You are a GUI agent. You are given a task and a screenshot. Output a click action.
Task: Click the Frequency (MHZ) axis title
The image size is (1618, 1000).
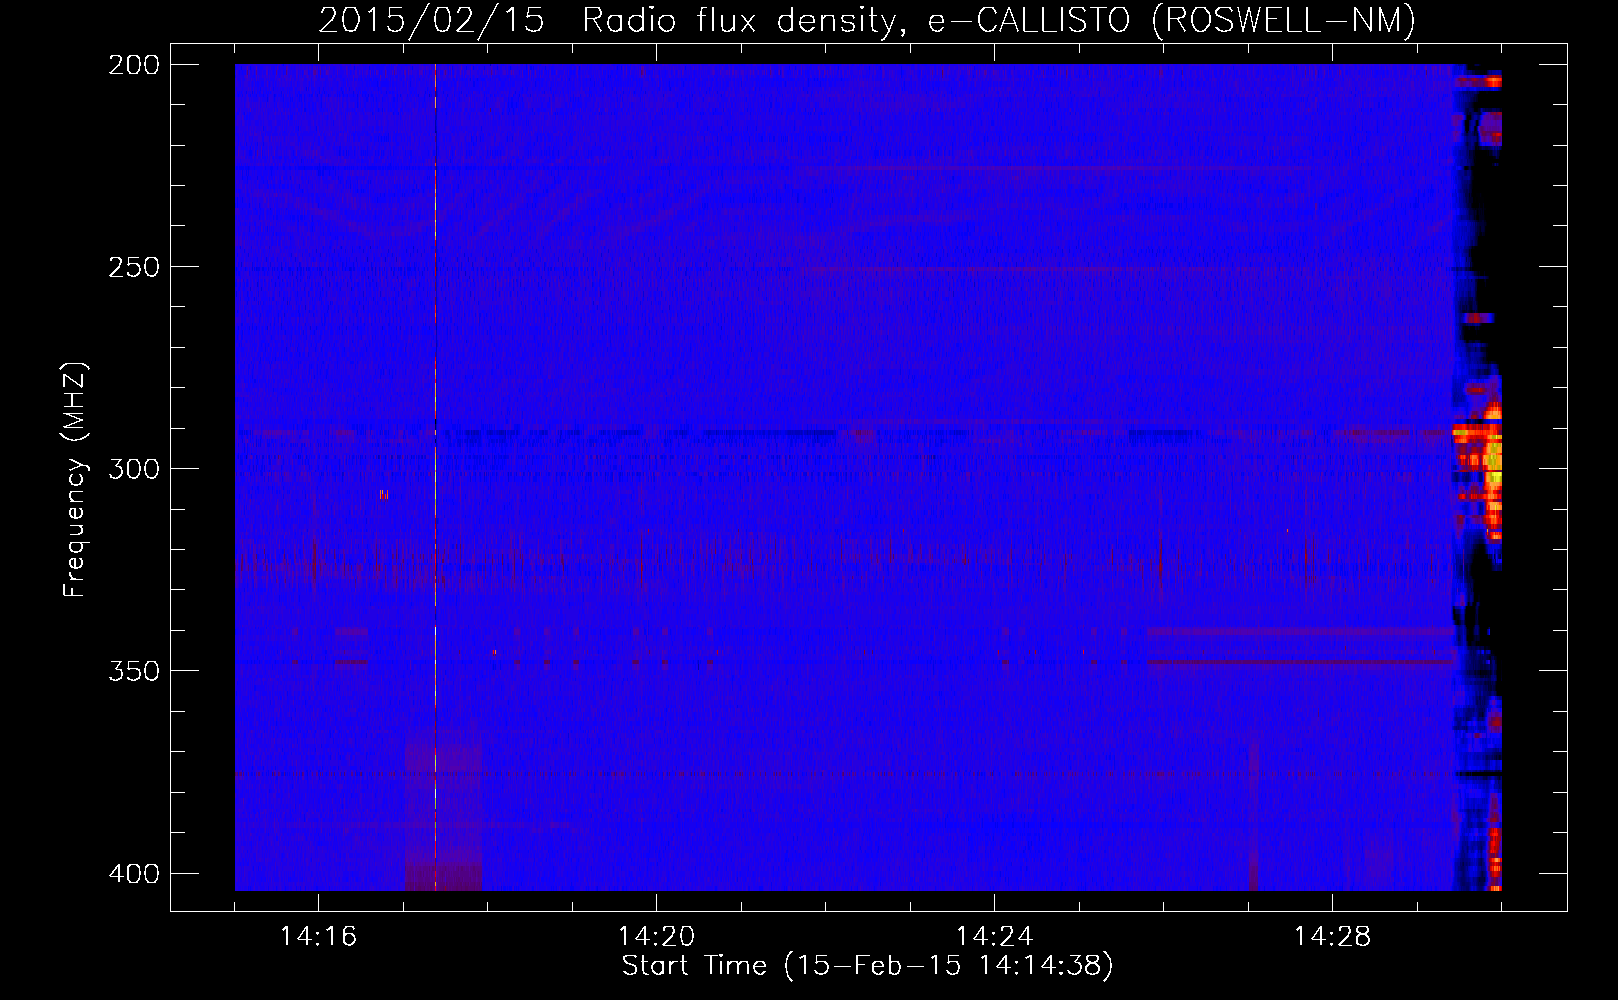coord(75,479)
